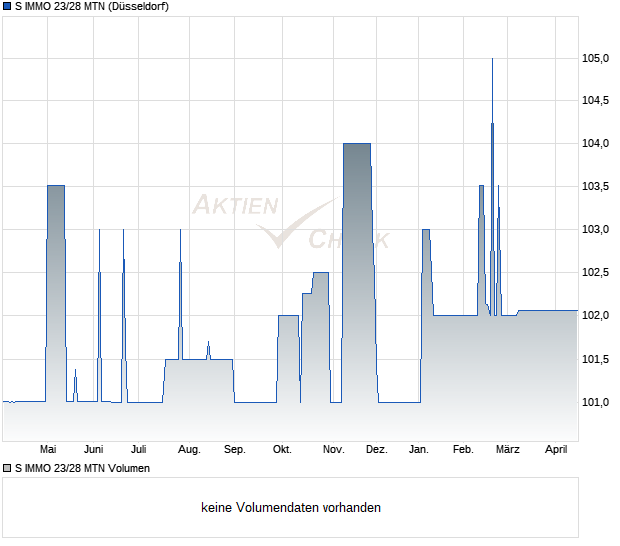Click the 102,0 price axis label
The image size is (620, 546).
point(595,316)
